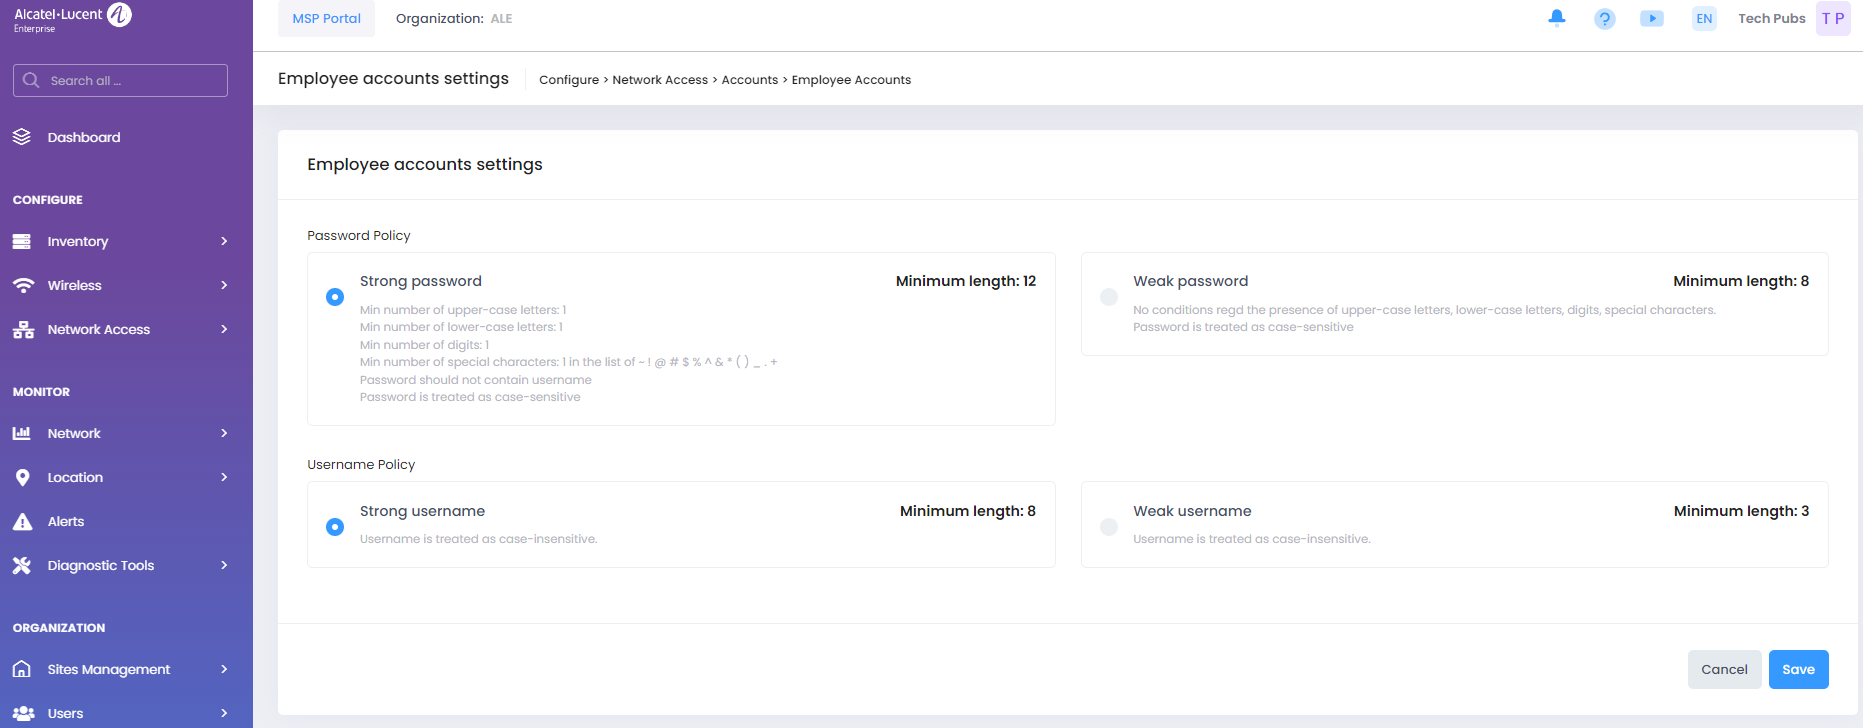Open the EN language selector
The image size is (1863, 728).
click(1704, 19)
